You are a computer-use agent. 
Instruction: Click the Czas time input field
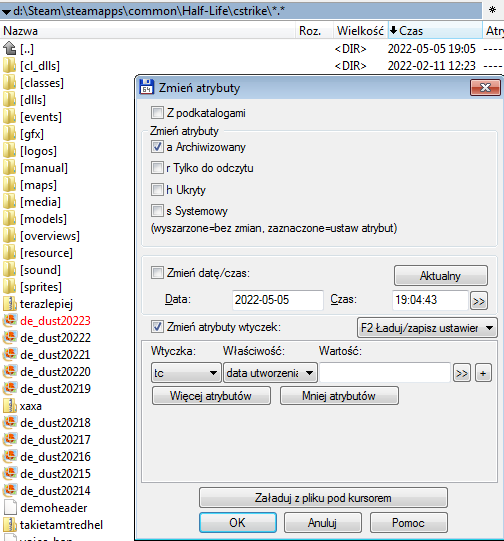430,300
